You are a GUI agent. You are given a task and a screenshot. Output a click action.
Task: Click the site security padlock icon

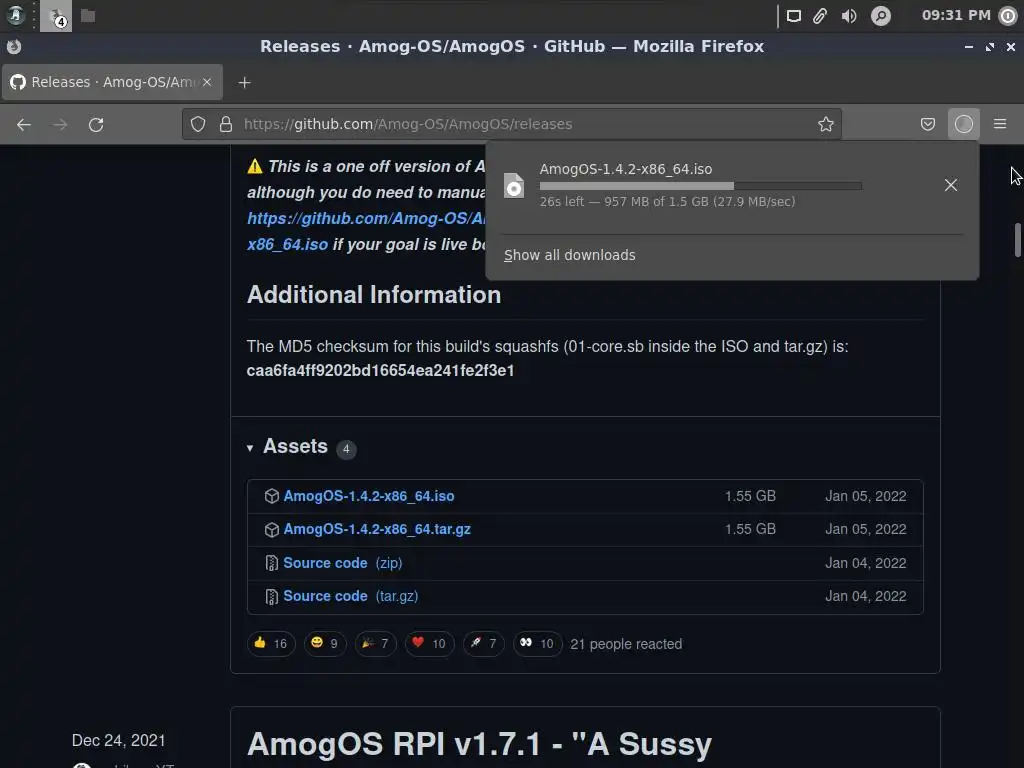(226, 124)
